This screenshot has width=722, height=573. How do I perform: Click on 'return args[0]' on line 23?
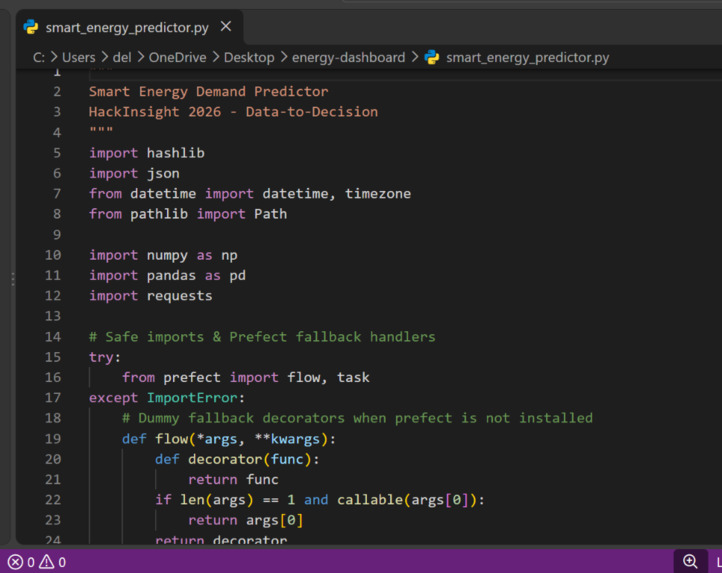[x=246, y=520]
